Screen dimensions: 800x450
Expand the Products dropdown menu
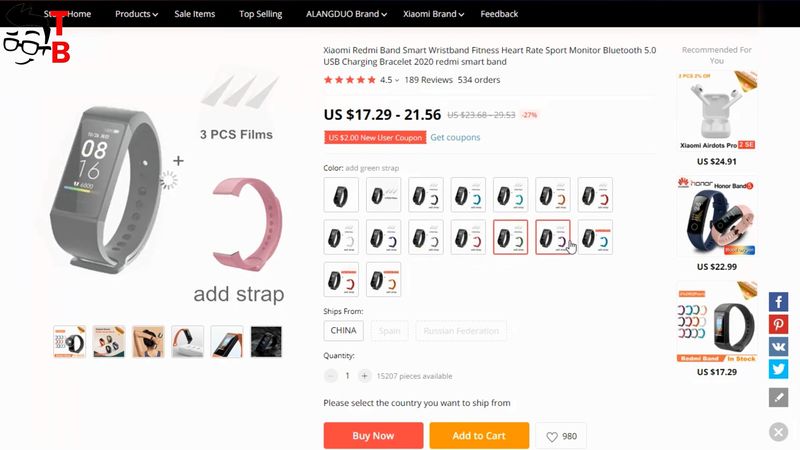pos(136,14)
